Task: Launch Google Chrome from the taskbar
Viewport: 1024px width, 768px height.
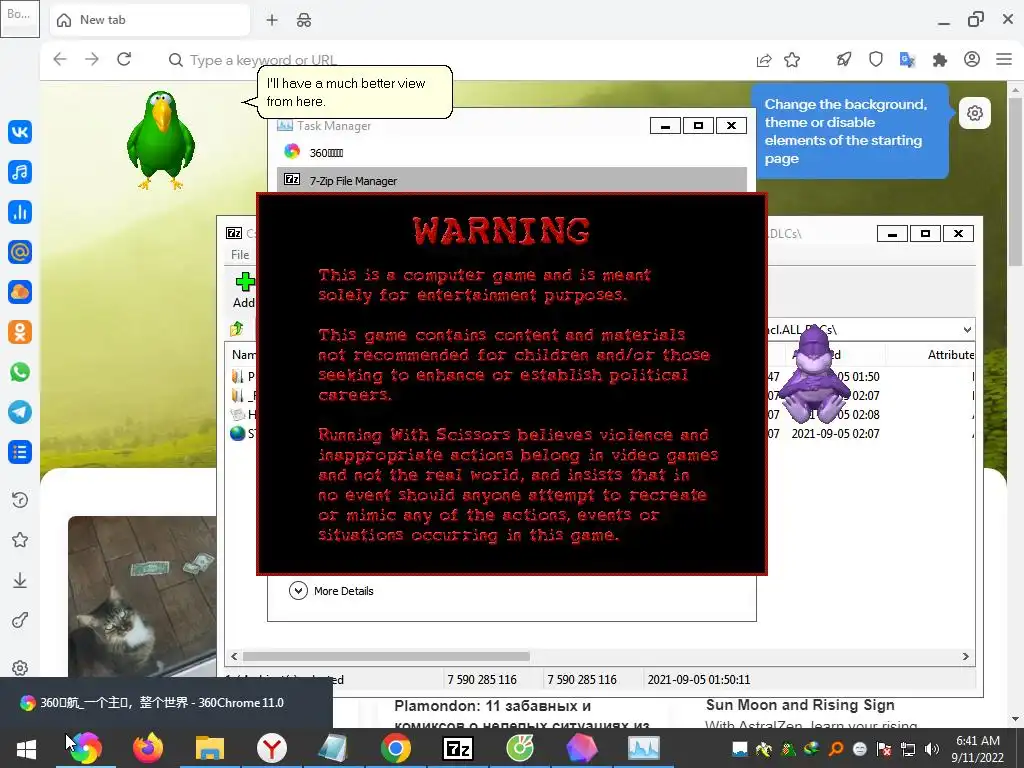Action: (x=396, y=748)
